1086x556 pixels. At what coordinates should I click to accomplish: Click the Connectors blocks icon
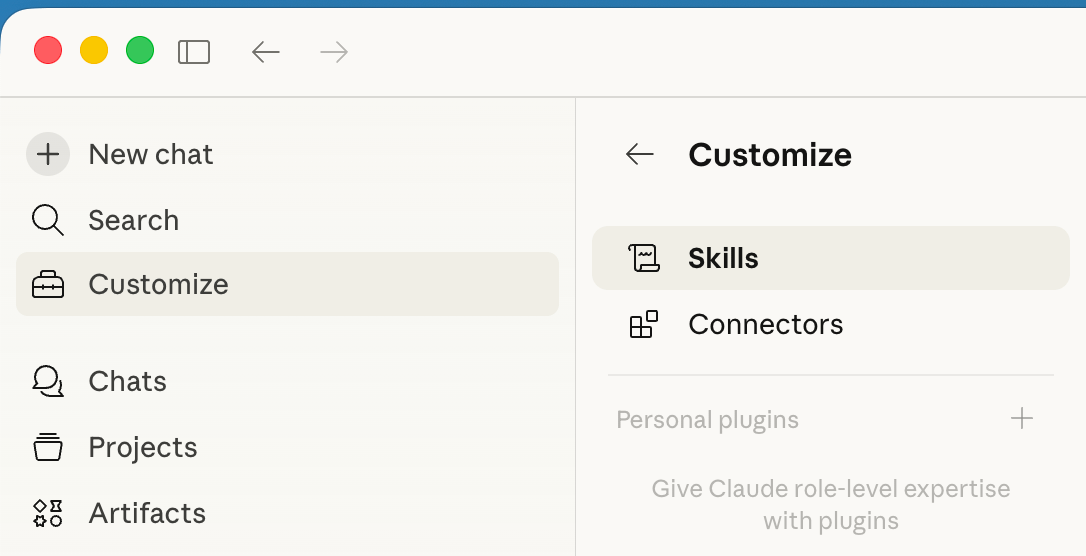point(643,324)
